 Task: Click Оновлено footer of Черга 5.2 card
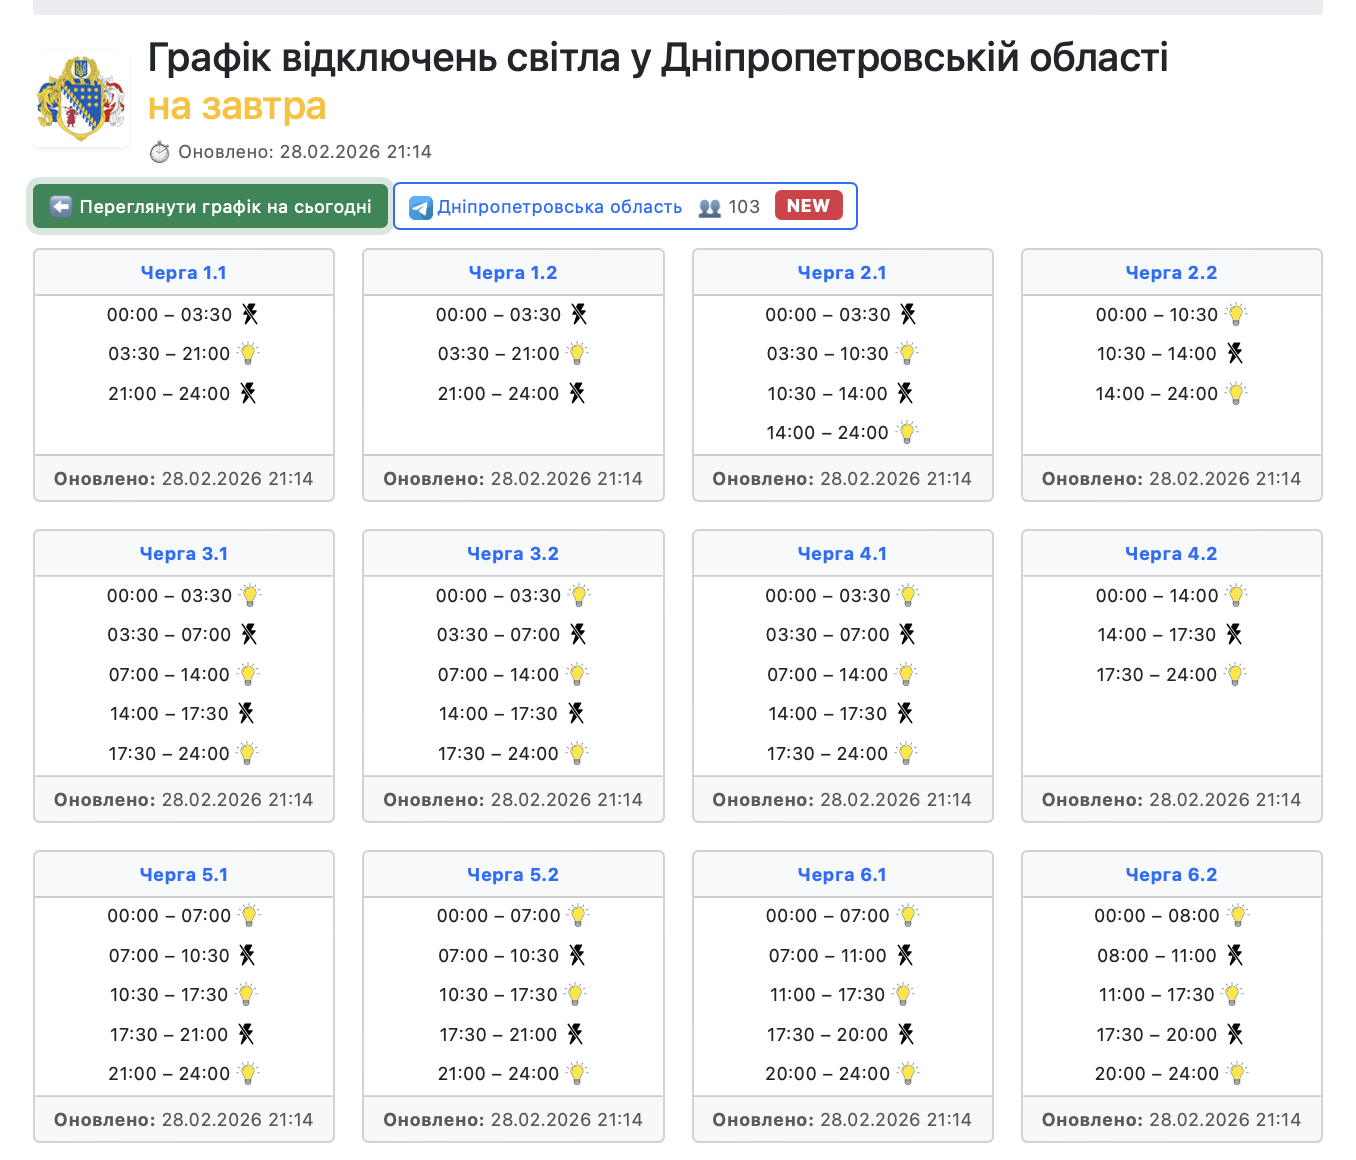click(x=513, y=1120)
